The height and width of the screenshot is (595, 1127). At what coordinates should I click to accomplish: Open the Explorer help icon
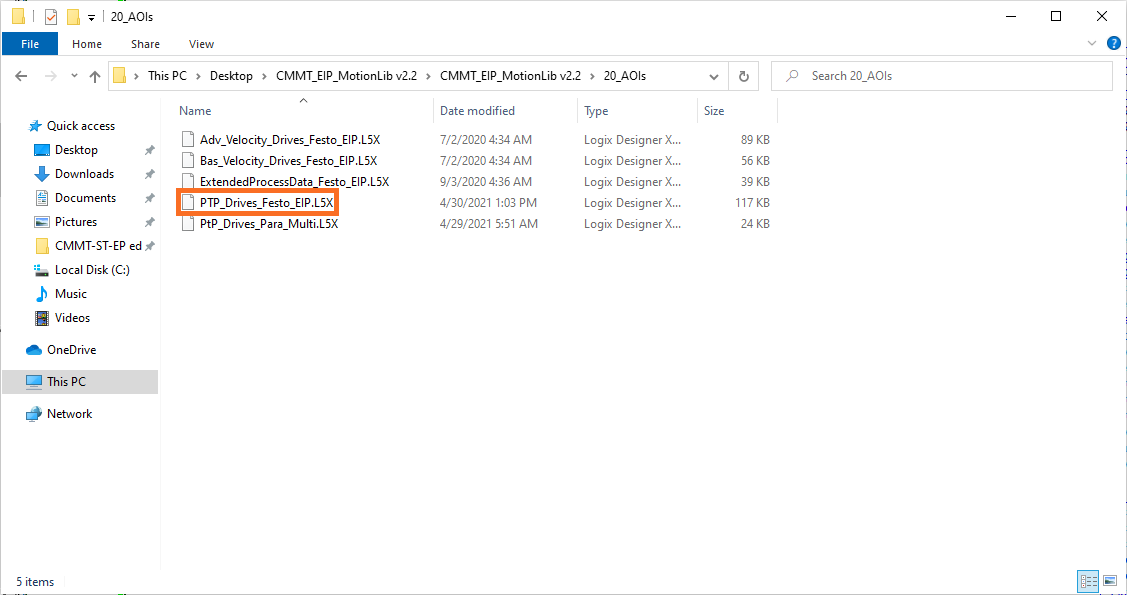point(1113,44)
